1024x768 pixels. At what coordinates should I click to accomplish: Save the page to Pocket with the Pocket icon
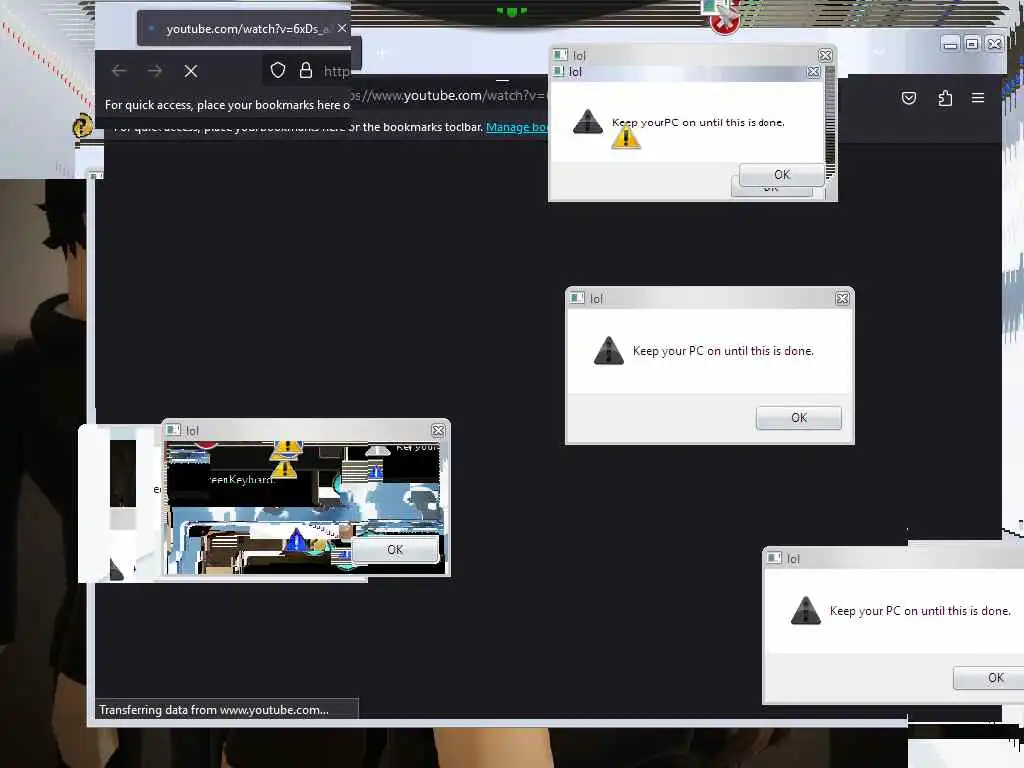909,98
